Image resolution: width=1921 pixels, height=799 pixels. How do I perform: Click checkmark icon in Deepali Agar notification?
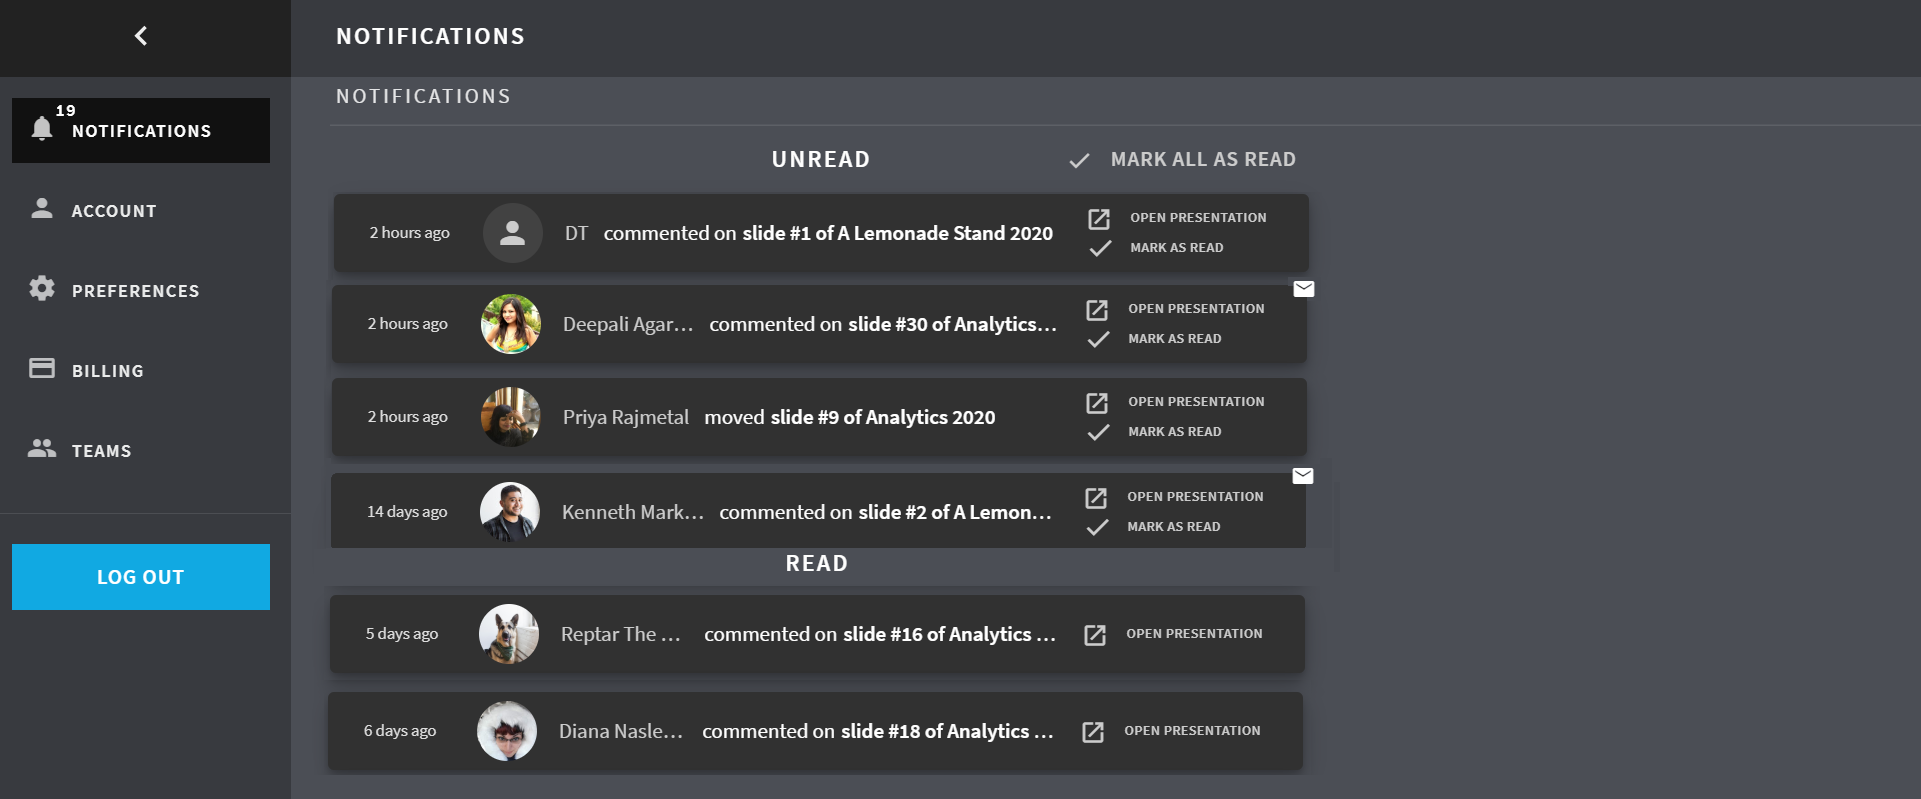pos(1098,339)
